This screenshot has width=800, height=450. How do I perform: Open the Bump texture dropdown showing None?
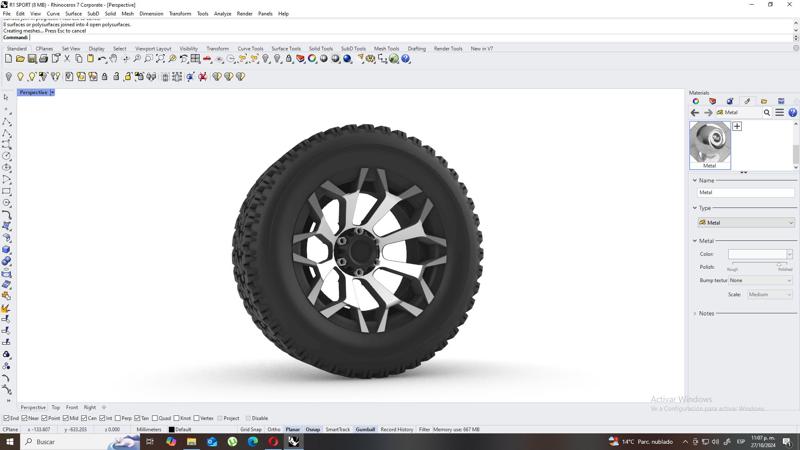760,281
